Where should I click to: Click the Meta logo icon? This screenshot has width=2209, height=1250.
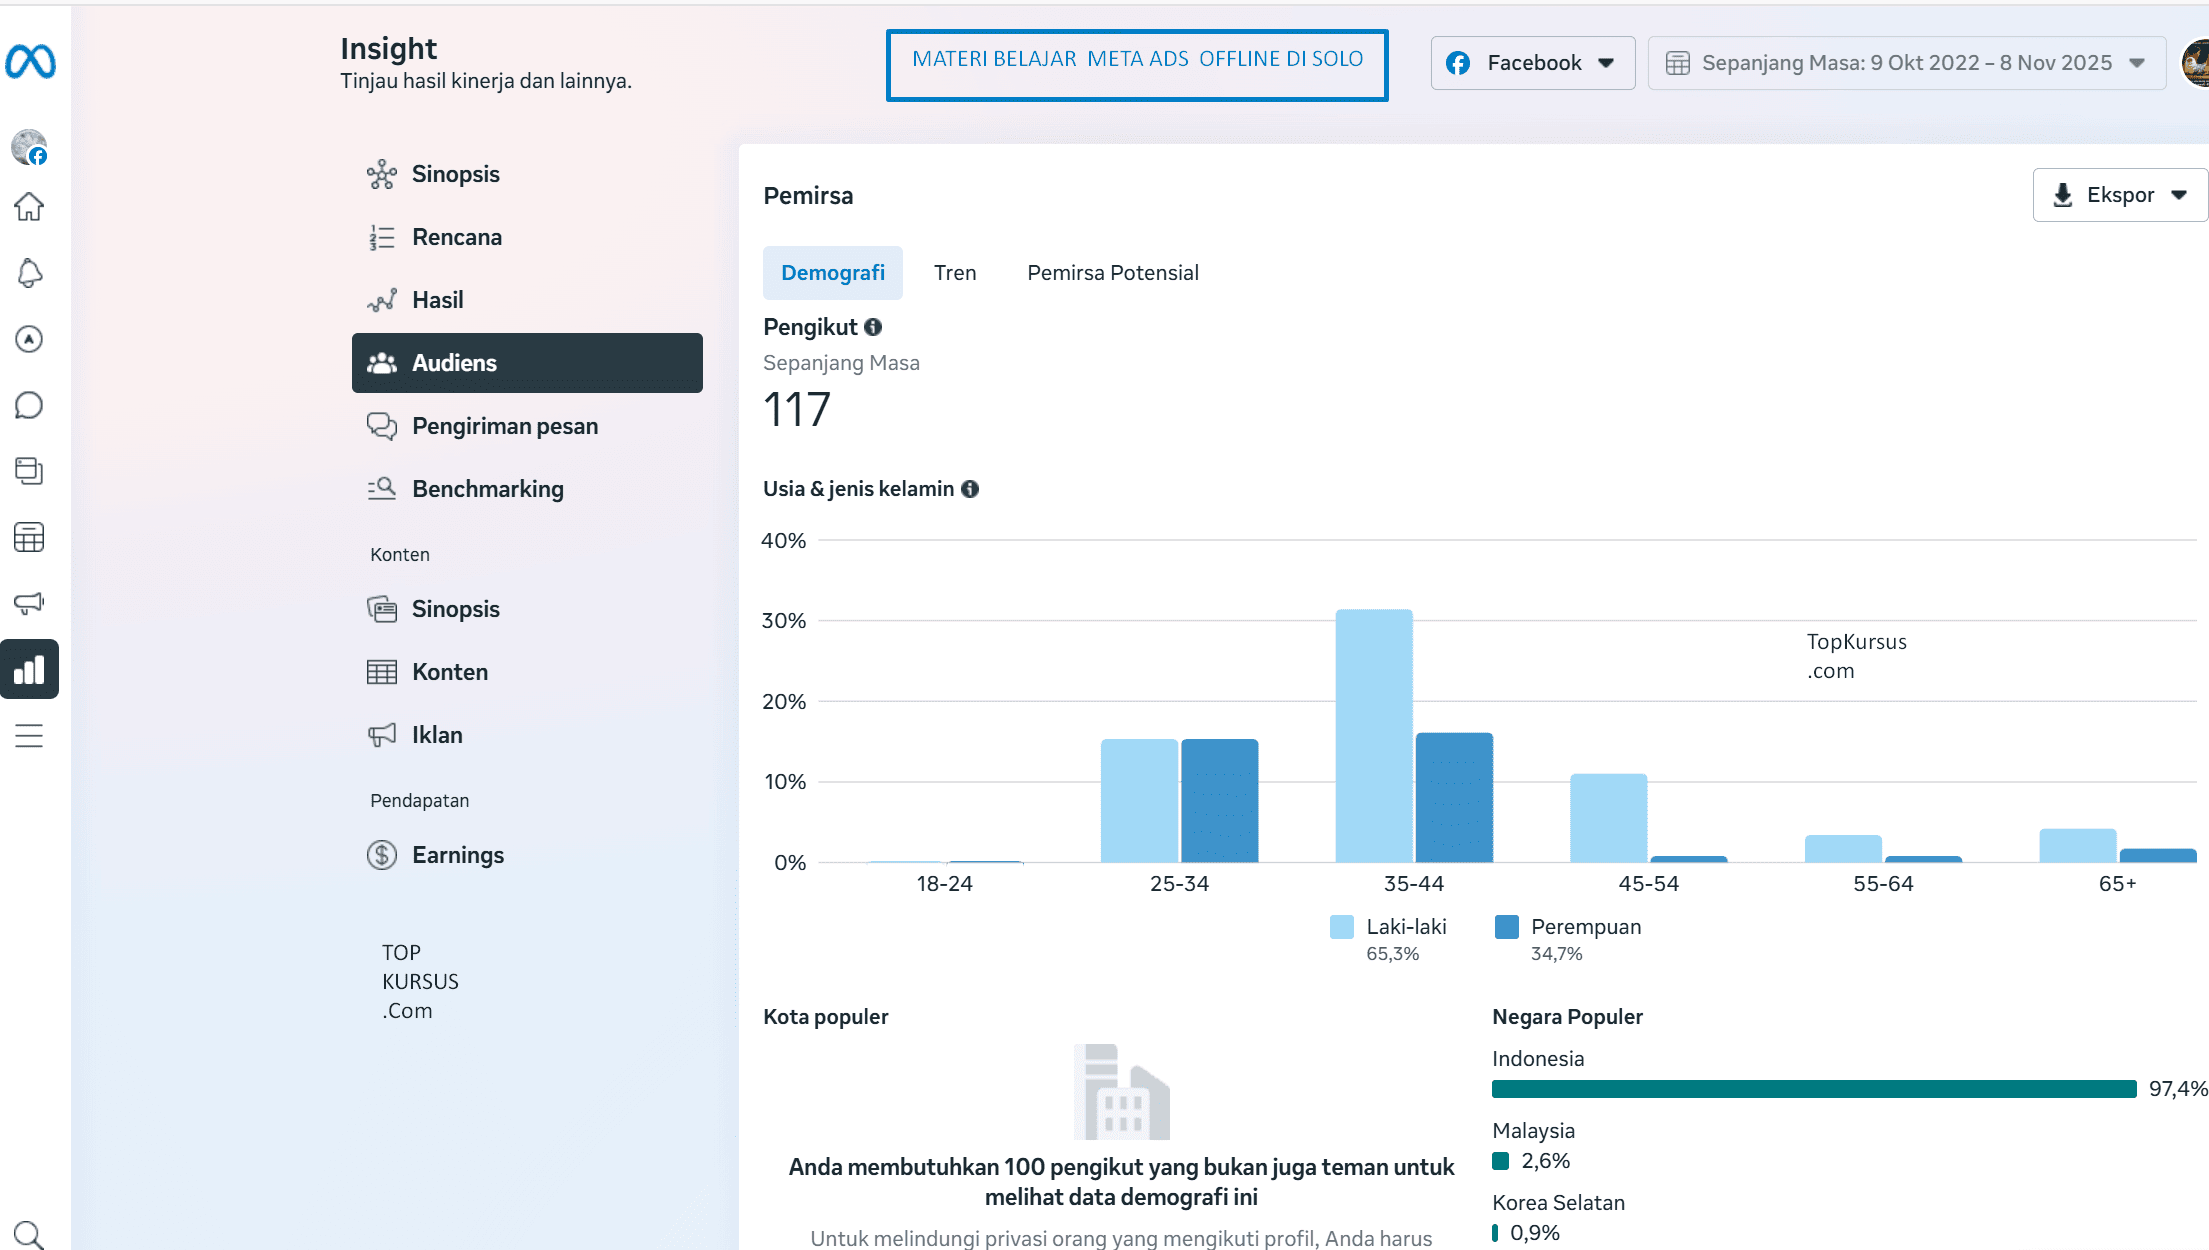(30, 62)
